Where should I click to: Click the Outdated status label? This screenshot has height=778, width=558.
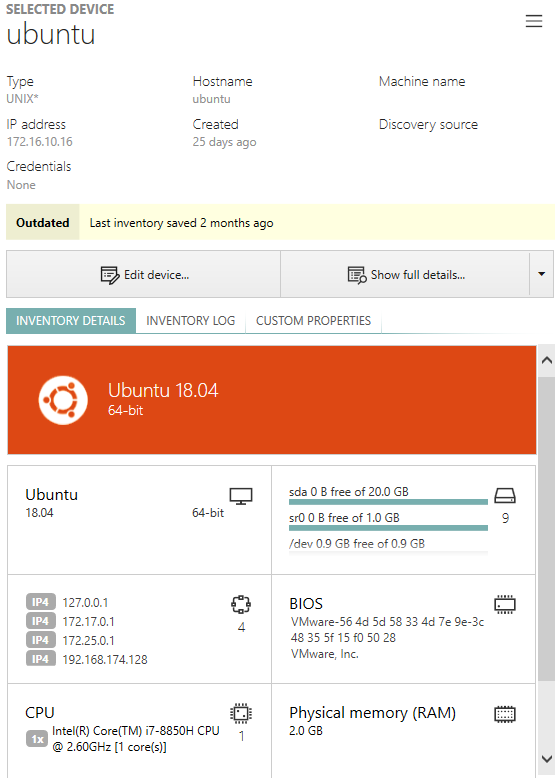tap(43, 222)
